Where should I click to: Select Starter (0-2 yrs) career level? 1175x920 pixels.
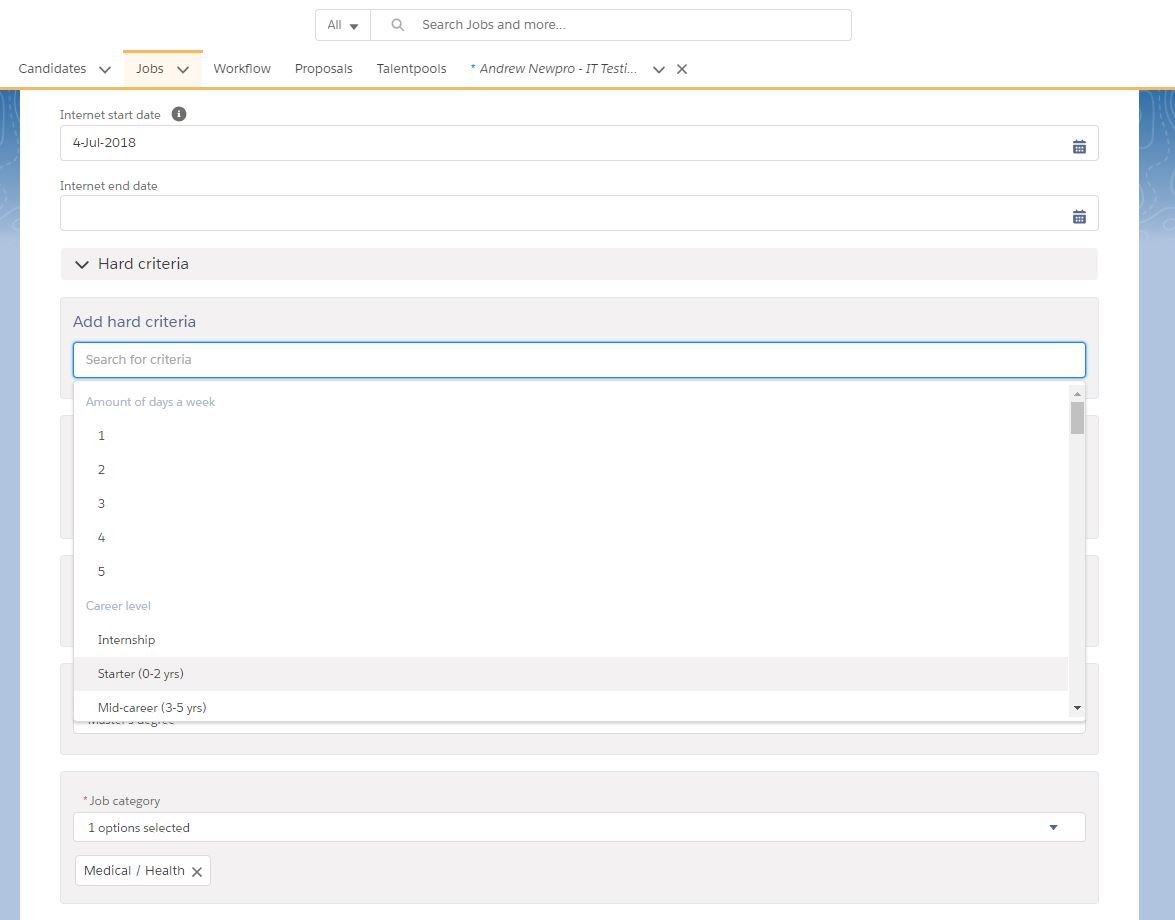571,674
